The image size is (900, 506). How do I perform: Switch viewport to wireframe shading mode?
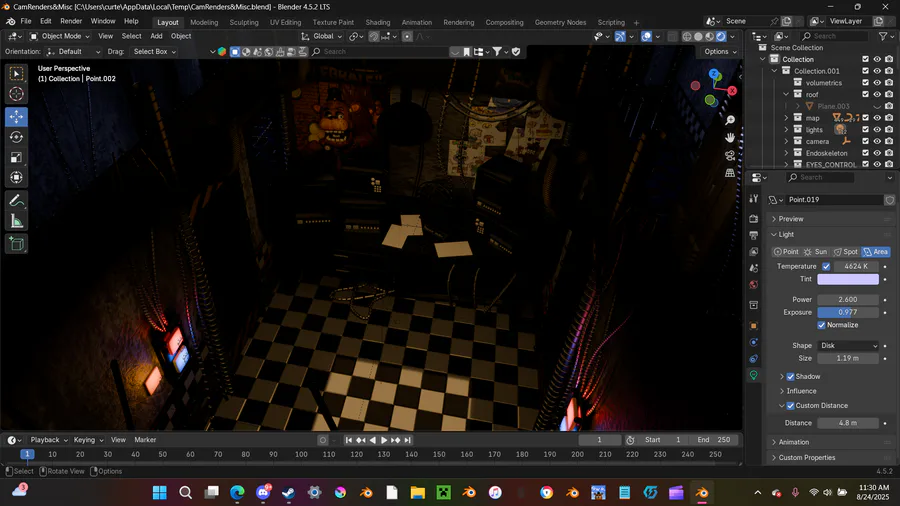click(x=687, y=36)
